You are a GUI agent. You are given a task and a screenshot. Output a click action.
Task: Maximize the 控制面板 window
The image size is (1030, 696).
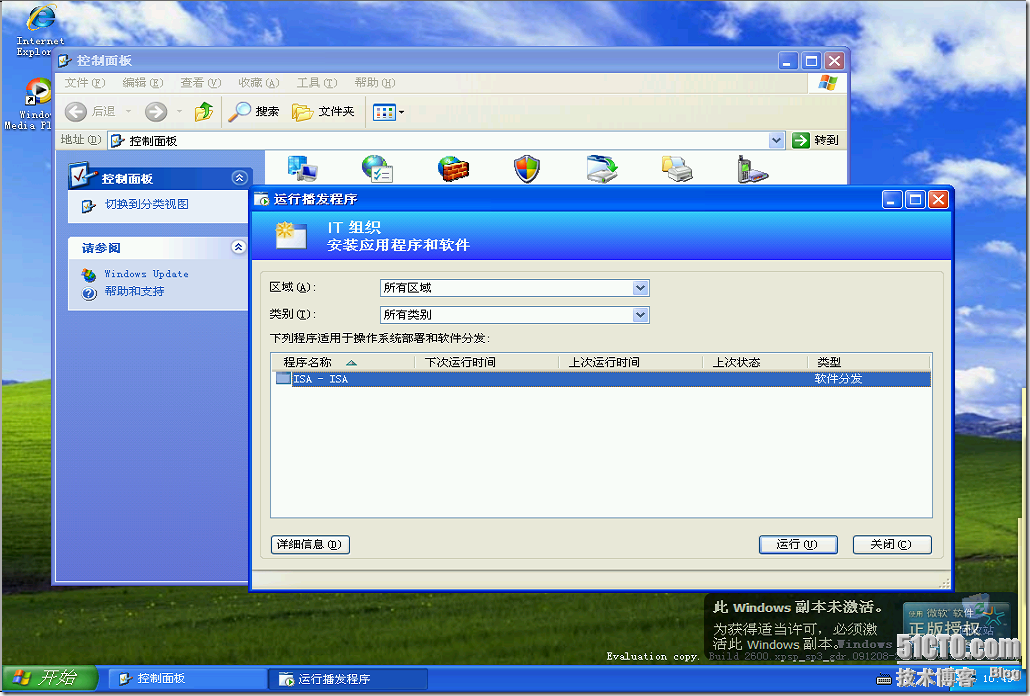pyautogui.click(x=811, y=61)
